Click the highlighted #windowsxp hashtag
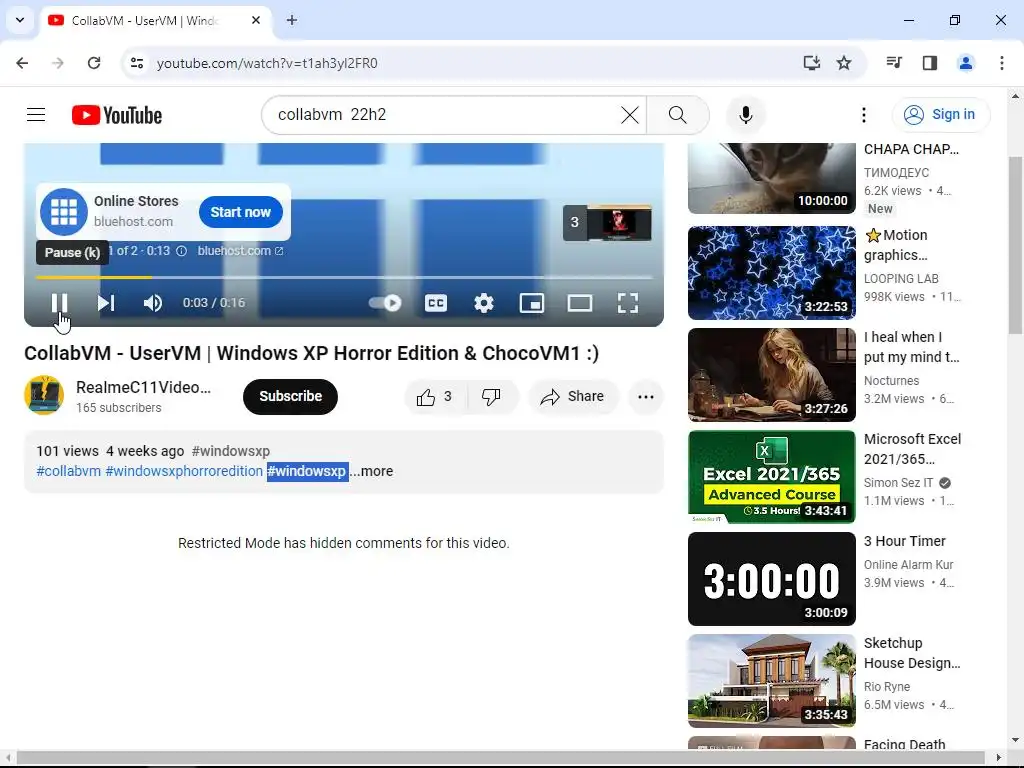The image size is (1024, 768). pos(306,471)
